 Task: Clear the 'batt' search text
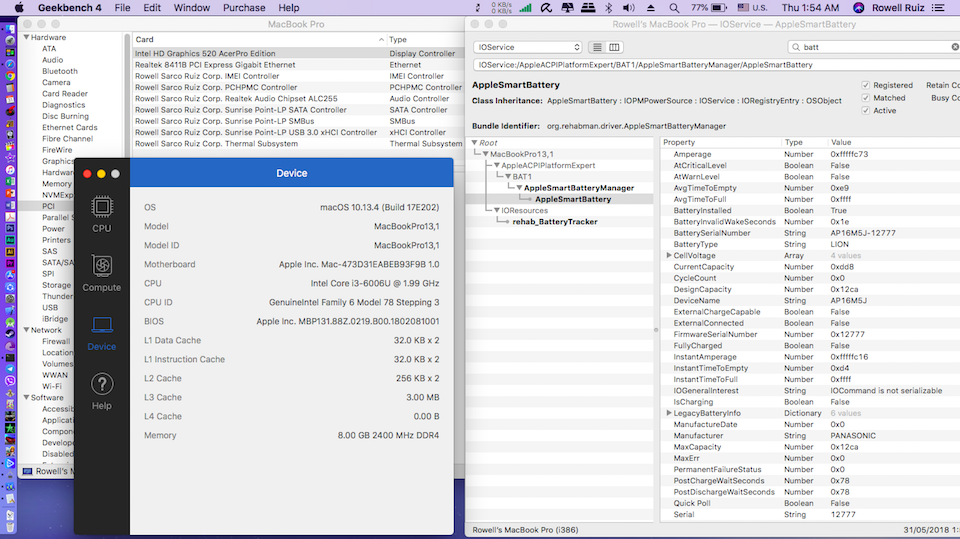pyautogui.click(x=954, y=47)
